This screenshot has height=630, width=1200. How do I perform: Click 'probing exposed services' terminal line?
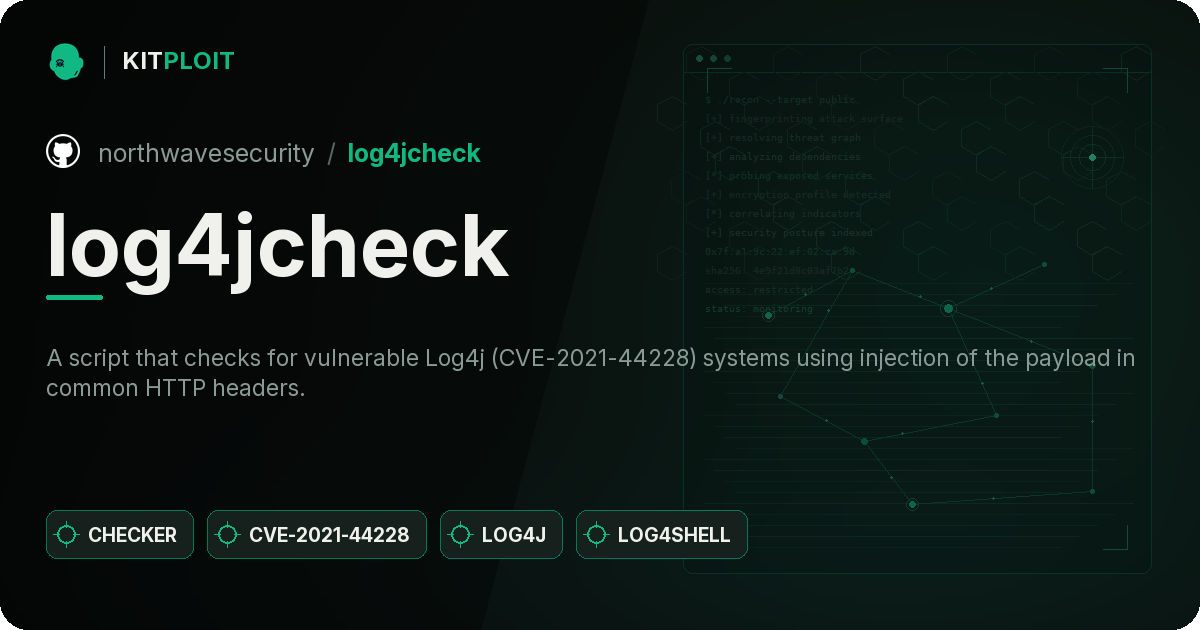click(x=789, y=176)
